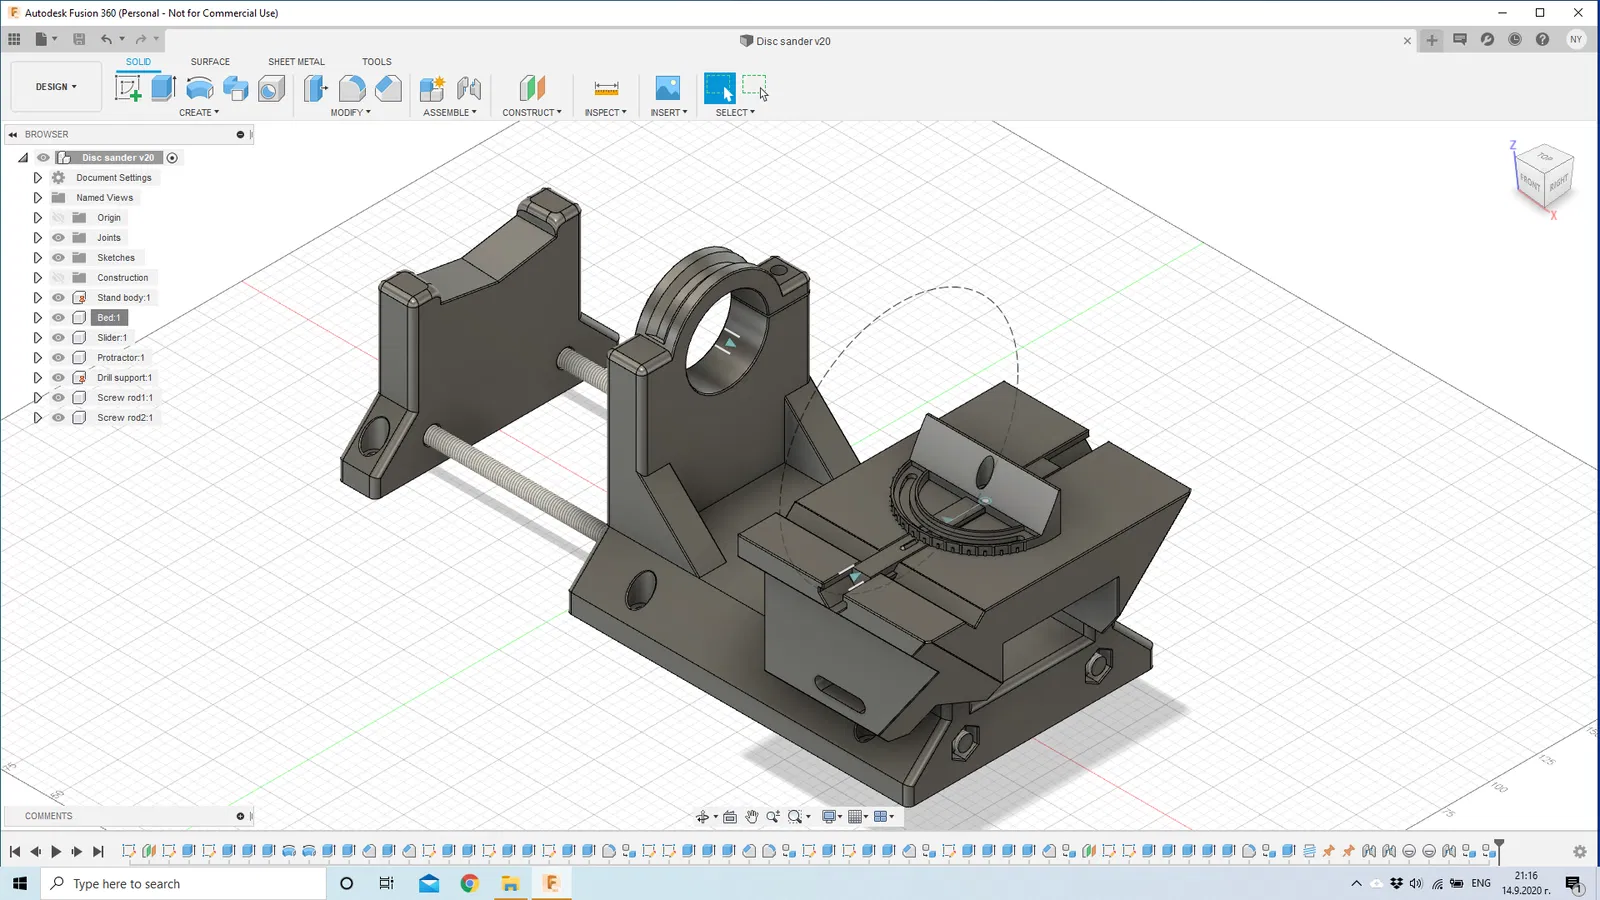Select the Extrude tool in Create
1600x900 pixels.
(x=163, y=88)
